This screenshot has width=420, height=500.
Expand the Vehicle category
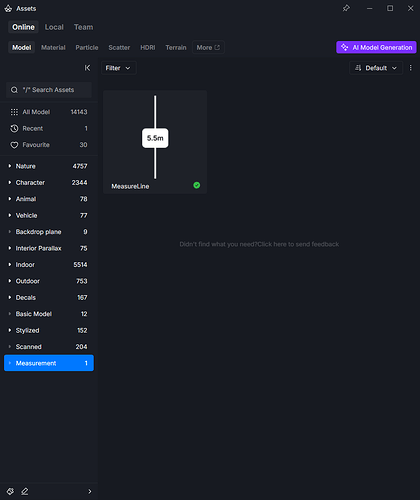coord(10,215)
